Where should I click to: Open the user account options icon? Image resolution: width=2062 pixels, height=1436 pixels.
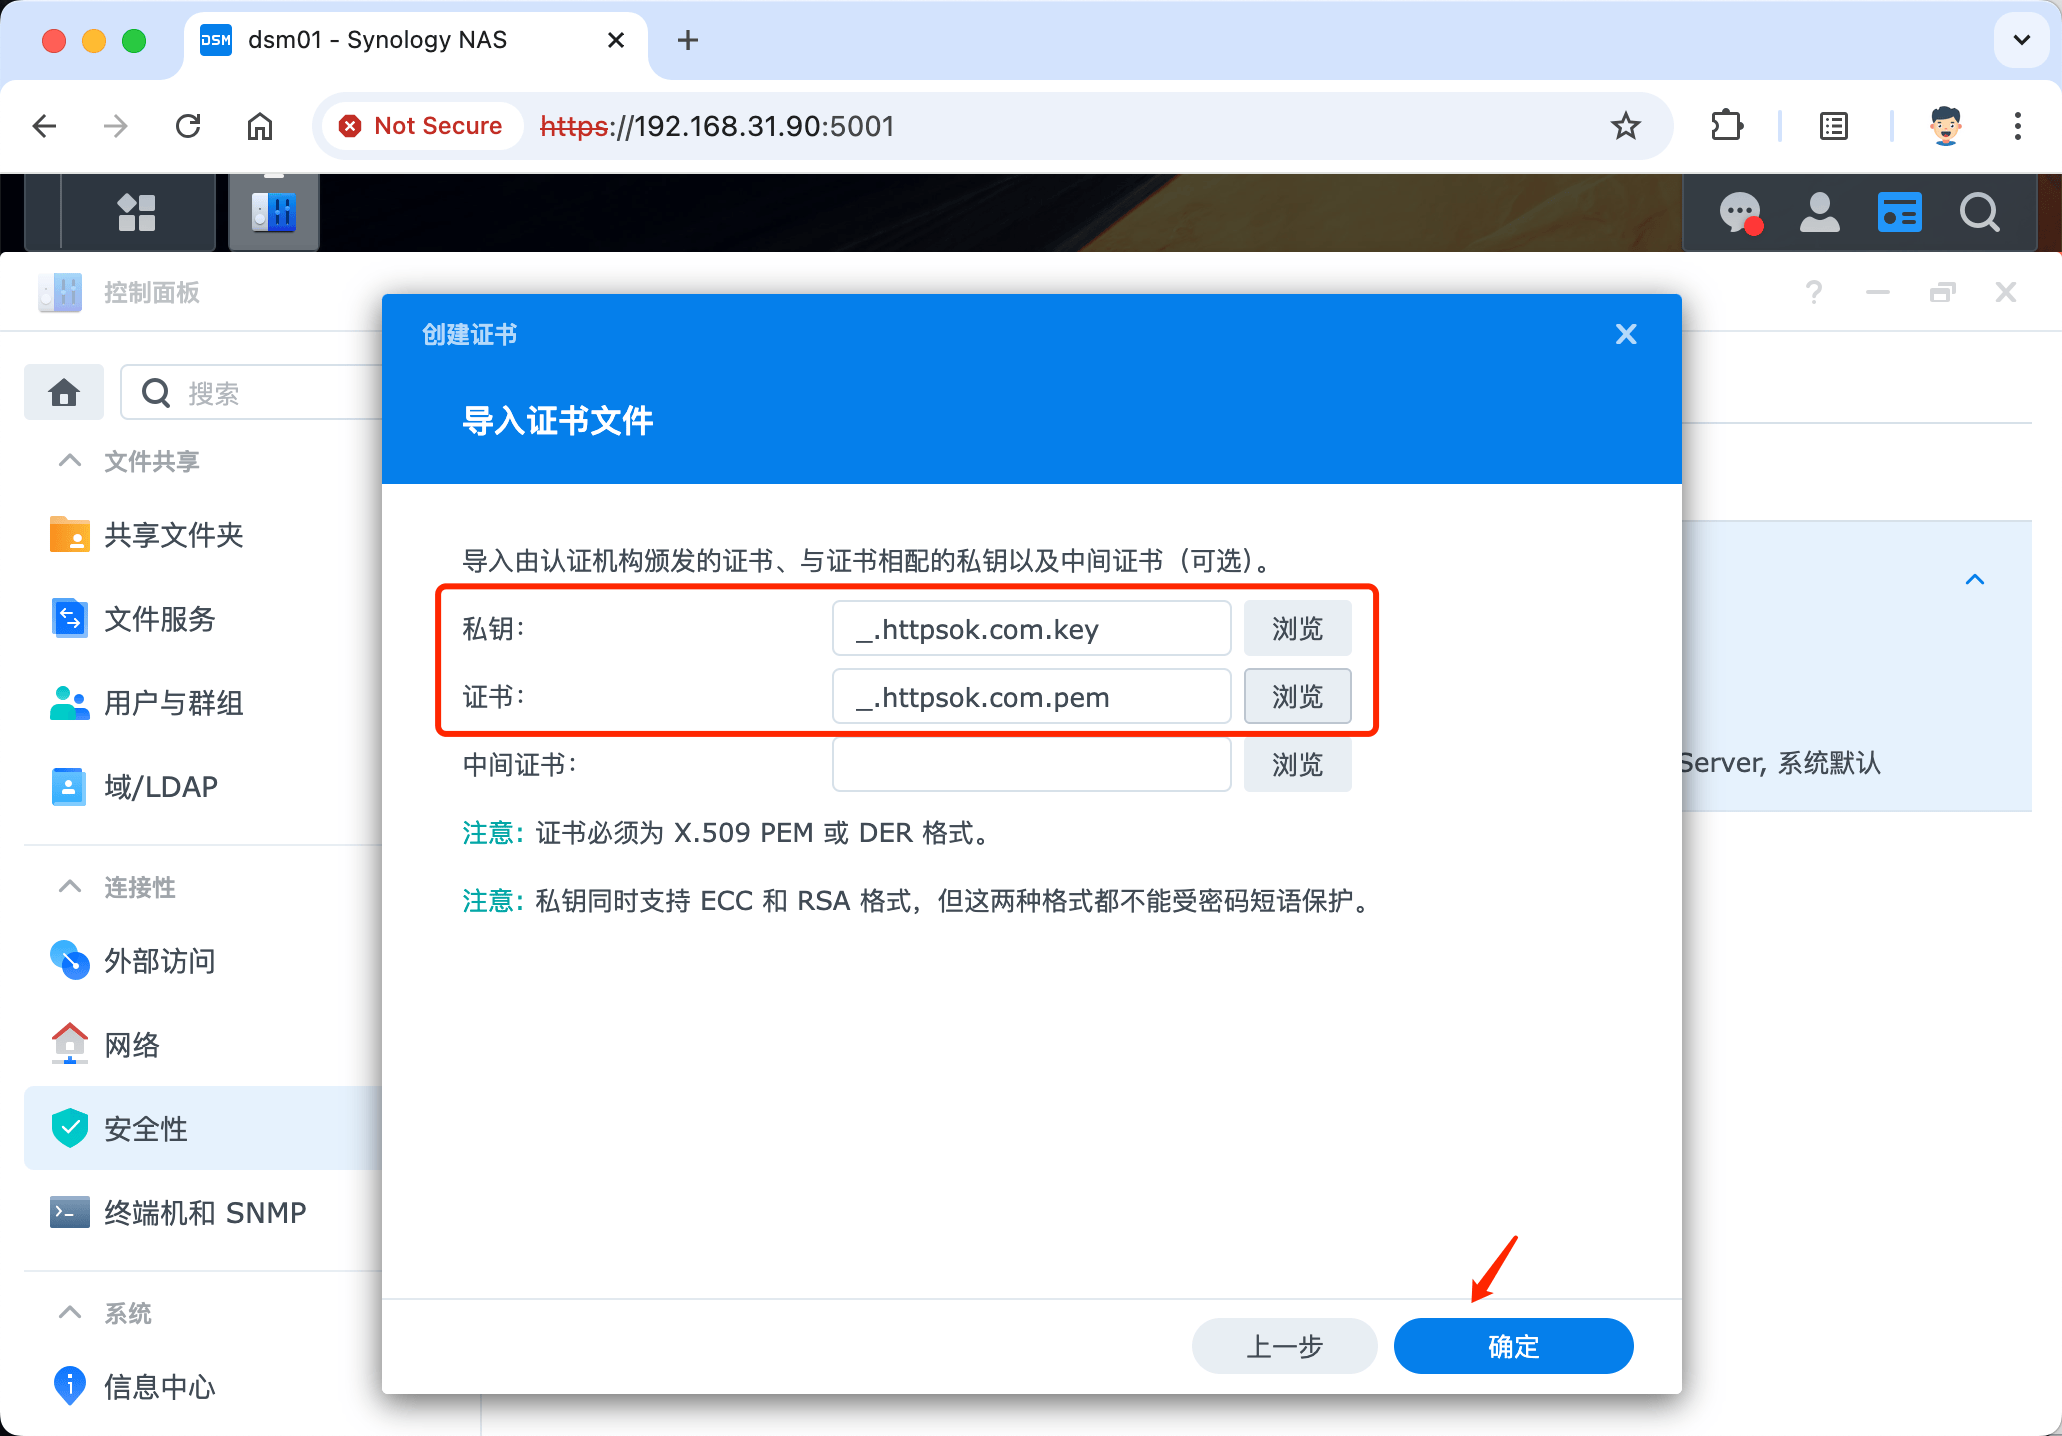1819,212
